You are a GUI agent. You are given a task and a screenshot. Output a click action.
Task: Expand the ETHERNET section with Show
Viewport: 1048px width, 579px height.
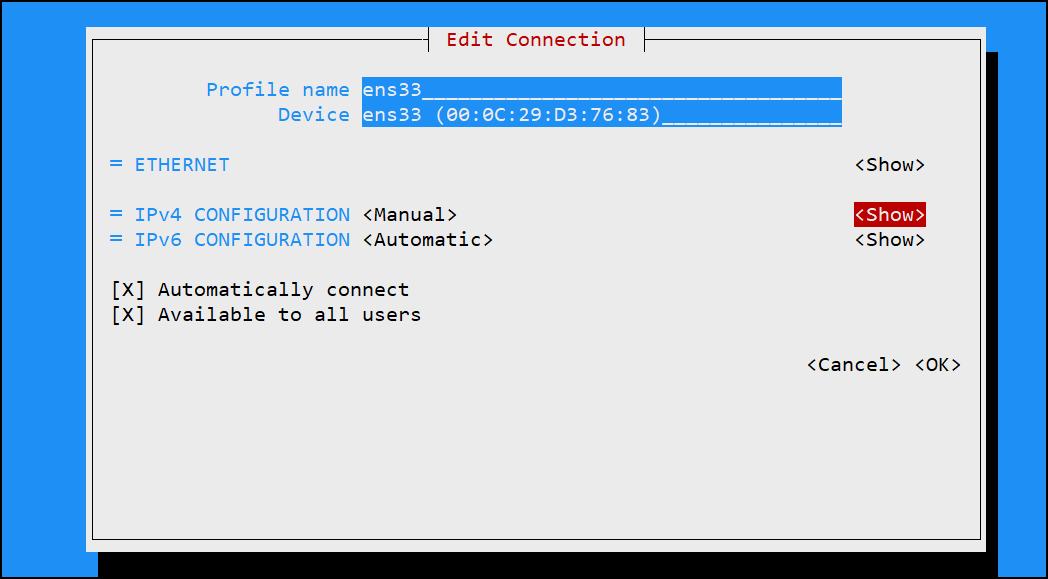890,164
